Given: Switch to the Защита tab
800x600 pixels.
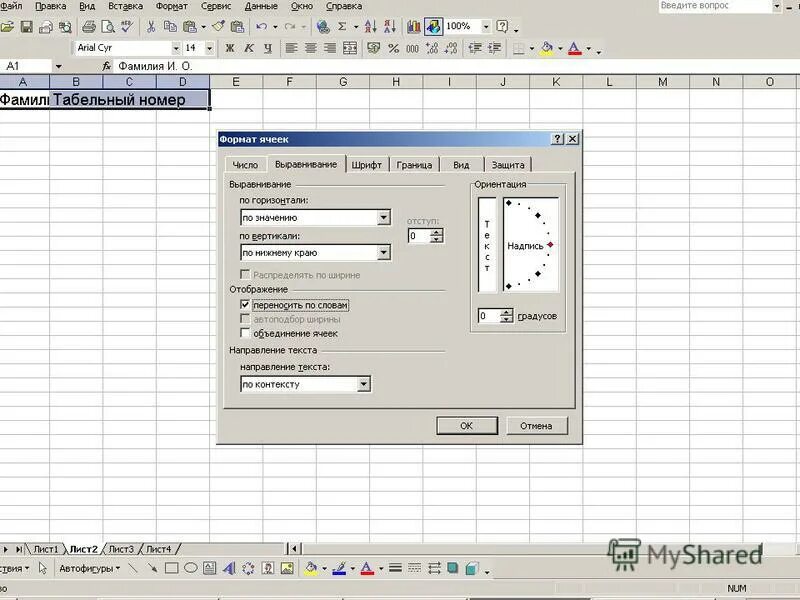Looking at the screenshot, I should pyautogui.click(x=508, y=165).
